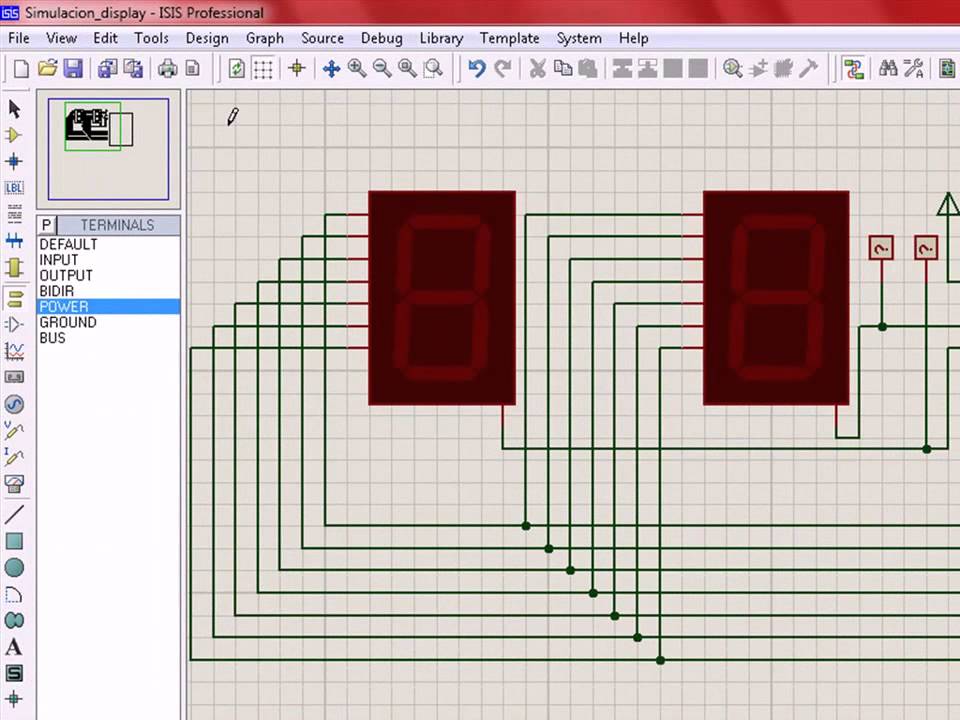Select the Device Pins Mode tool
960x720 pixels.
pos(14,324)
